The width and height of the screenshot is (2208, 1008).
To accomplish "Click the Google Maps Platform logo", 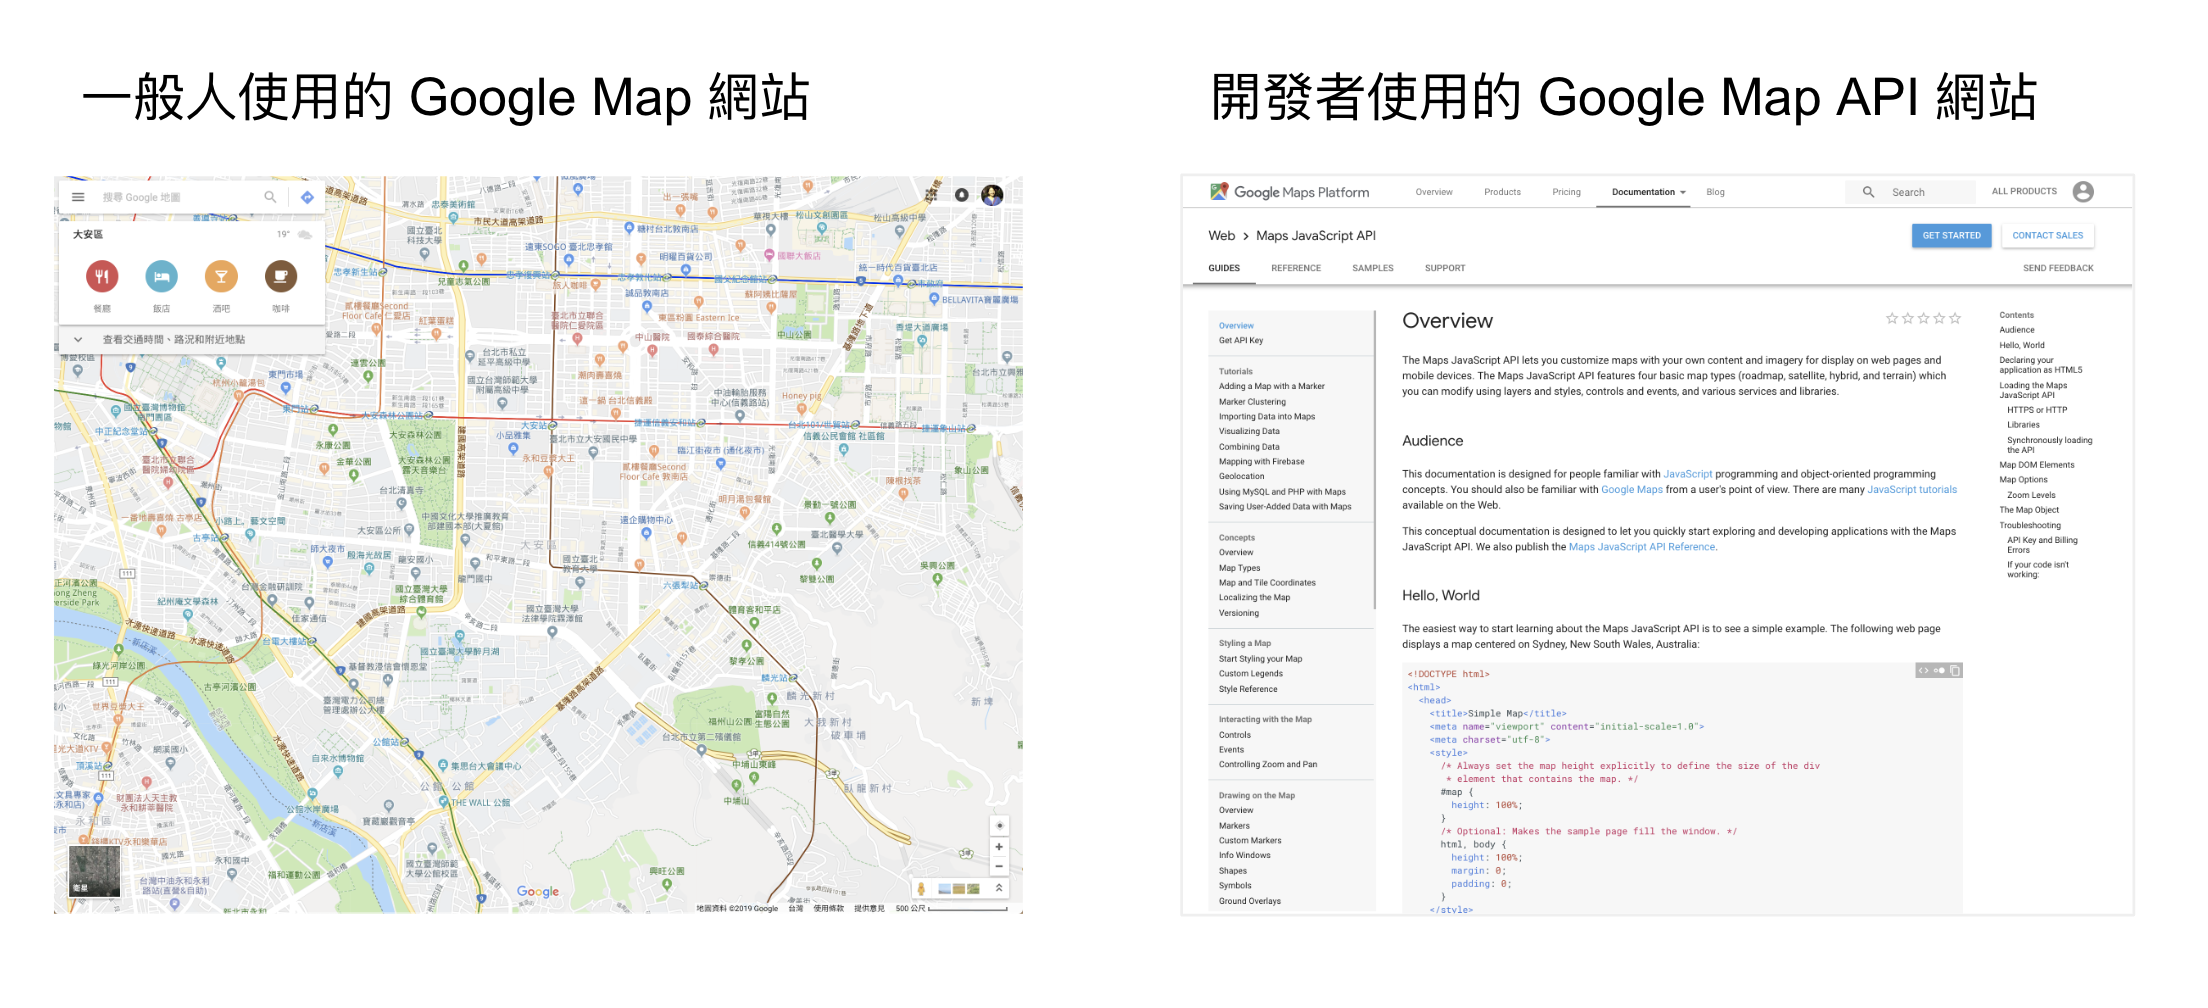I will point(1289,192).
